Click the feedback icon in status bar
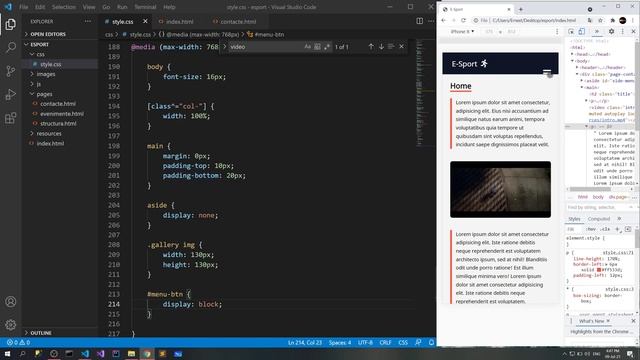This screenshot has height=360, width=640. coord(418,342)
